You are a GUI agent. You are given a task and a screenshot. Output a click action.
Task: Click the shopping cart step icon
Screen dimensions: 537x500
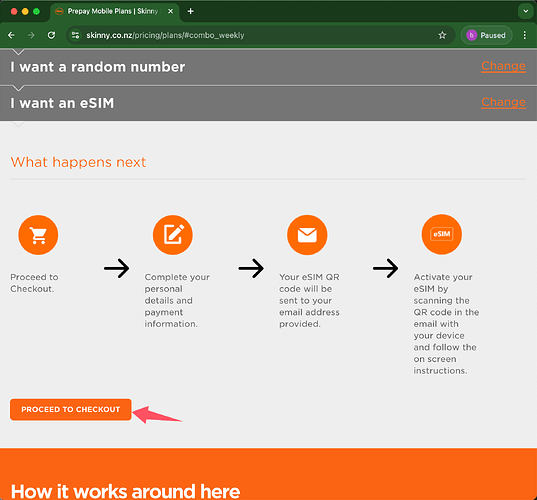click(38, 235)
